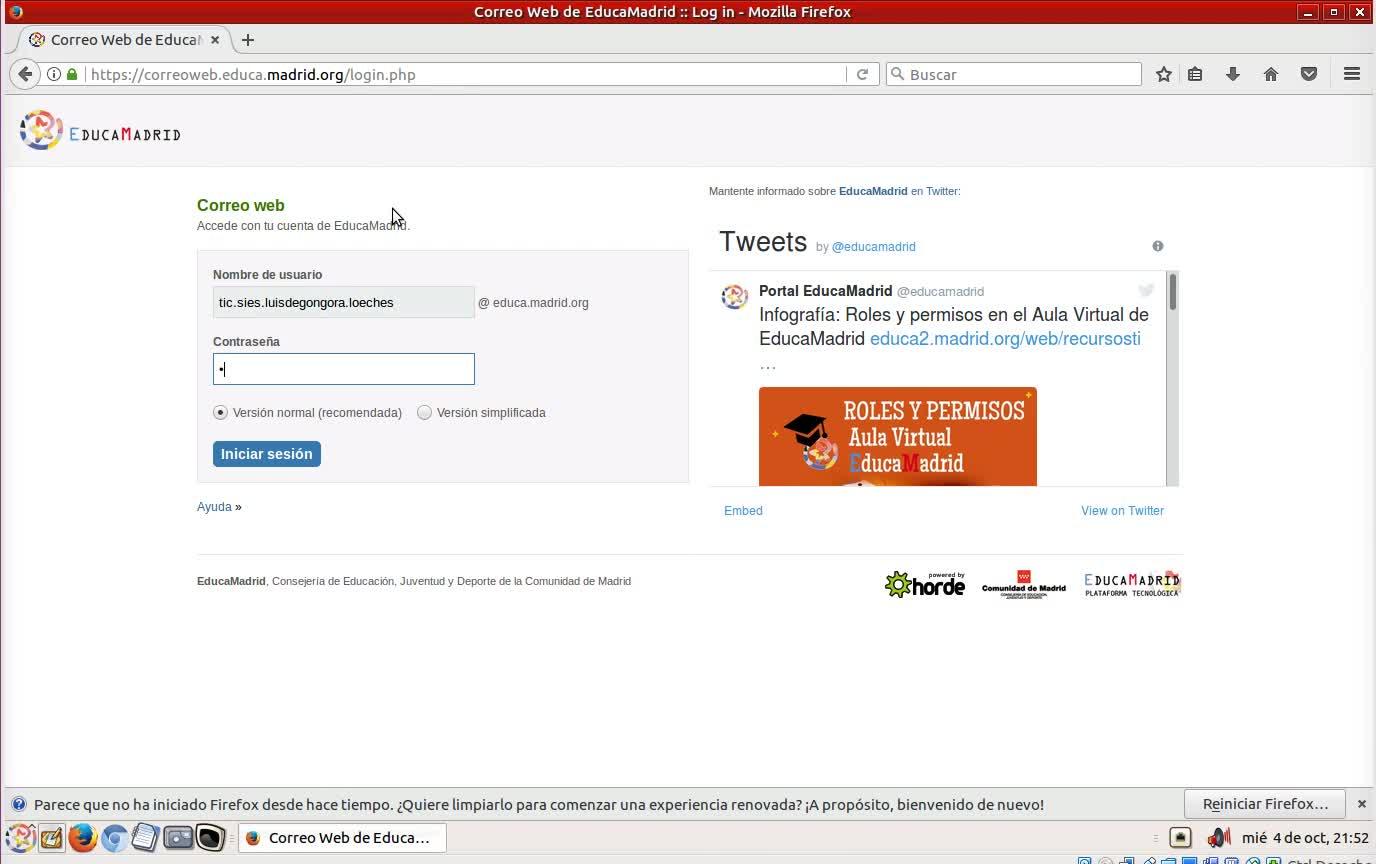
Task: Click the EducaMadrid logo in the header
Action: coord(100,131)
